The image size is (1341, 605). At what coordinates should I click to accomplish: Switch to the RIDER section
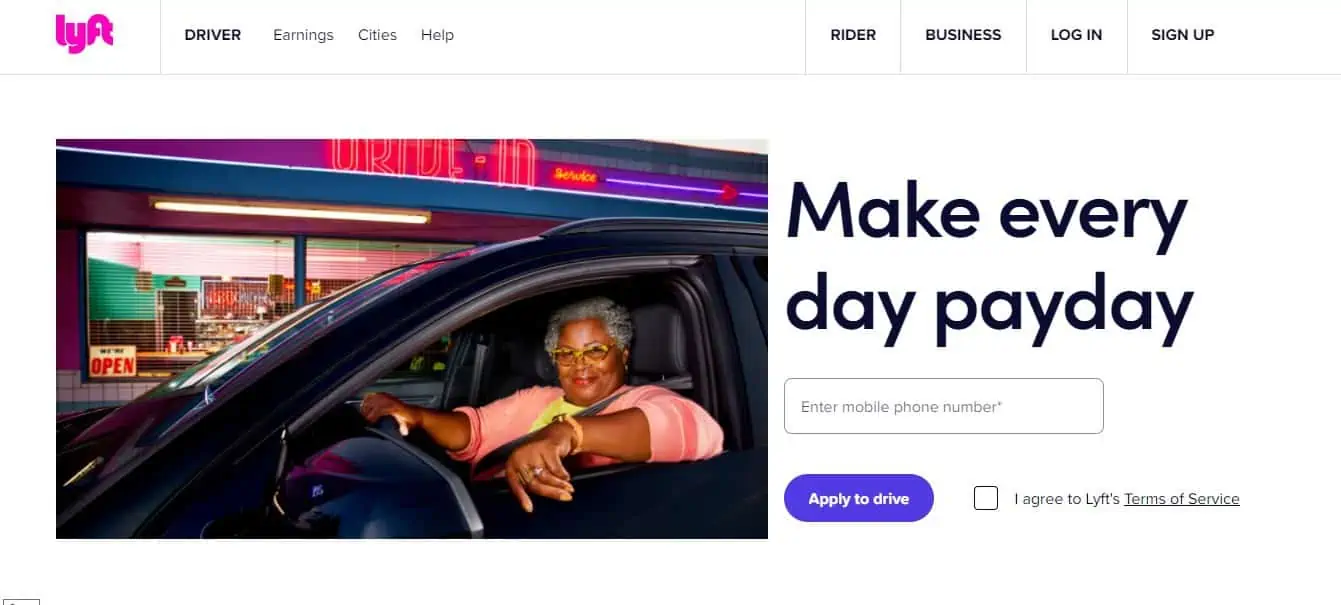tap(853, 35)
